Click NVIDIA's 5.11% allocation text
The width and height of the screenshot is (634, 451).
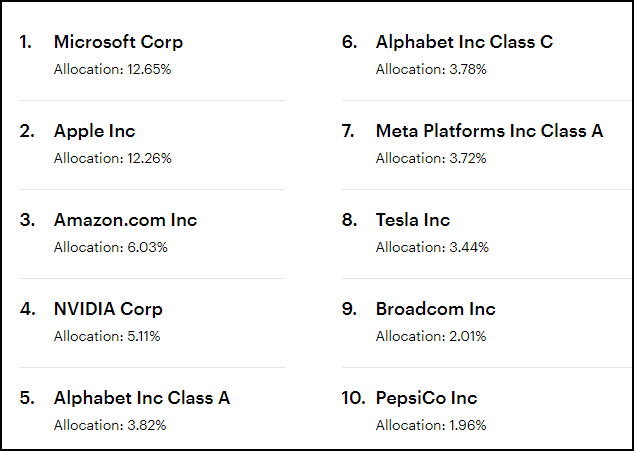pyautogui.click(x=107, y=336)
